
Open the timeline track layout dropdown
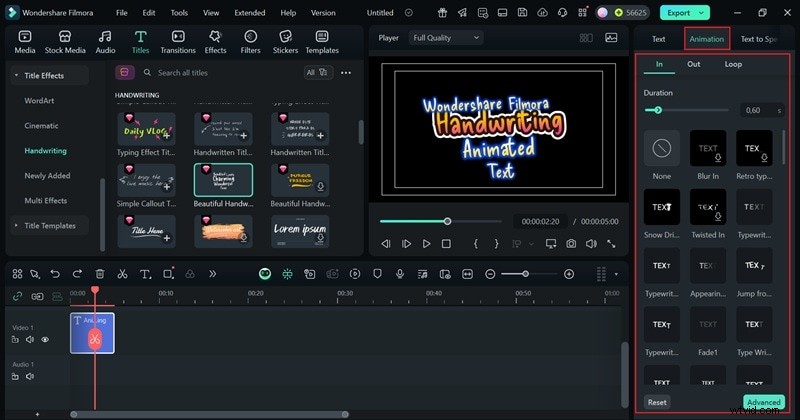(616, 274)
